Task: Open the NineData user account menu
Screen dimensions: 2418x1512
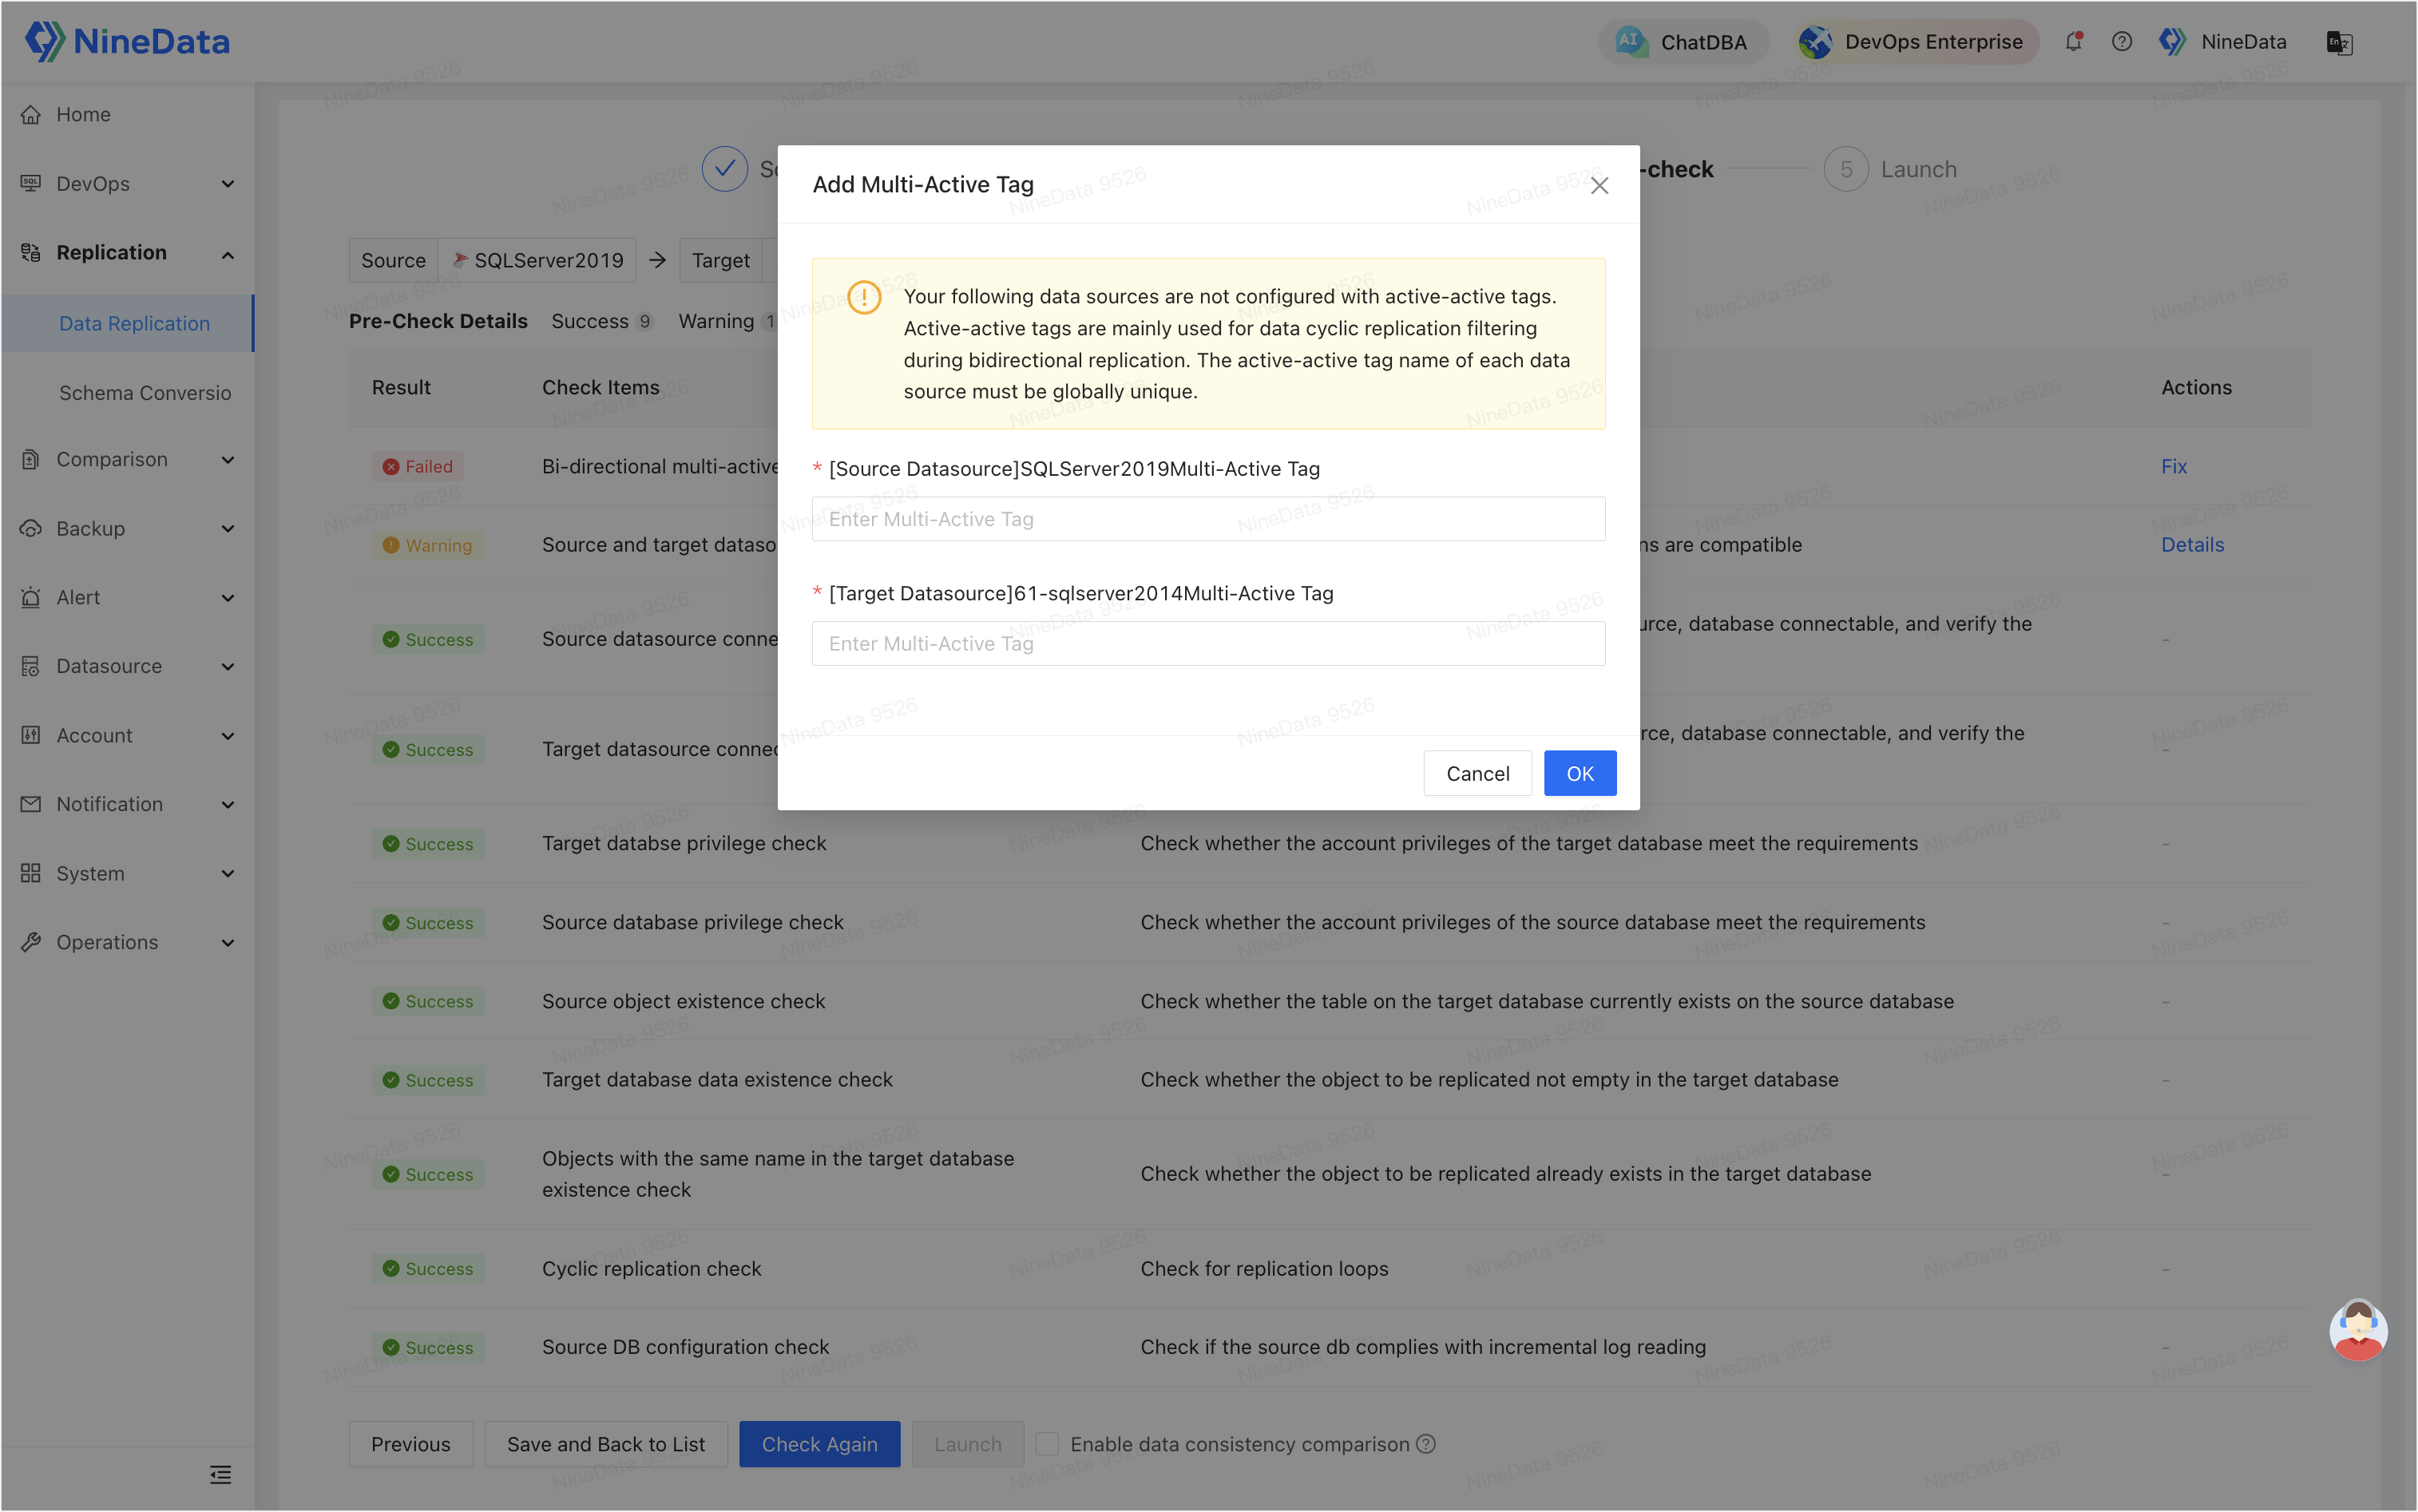Action: (x=2223, y=42)
